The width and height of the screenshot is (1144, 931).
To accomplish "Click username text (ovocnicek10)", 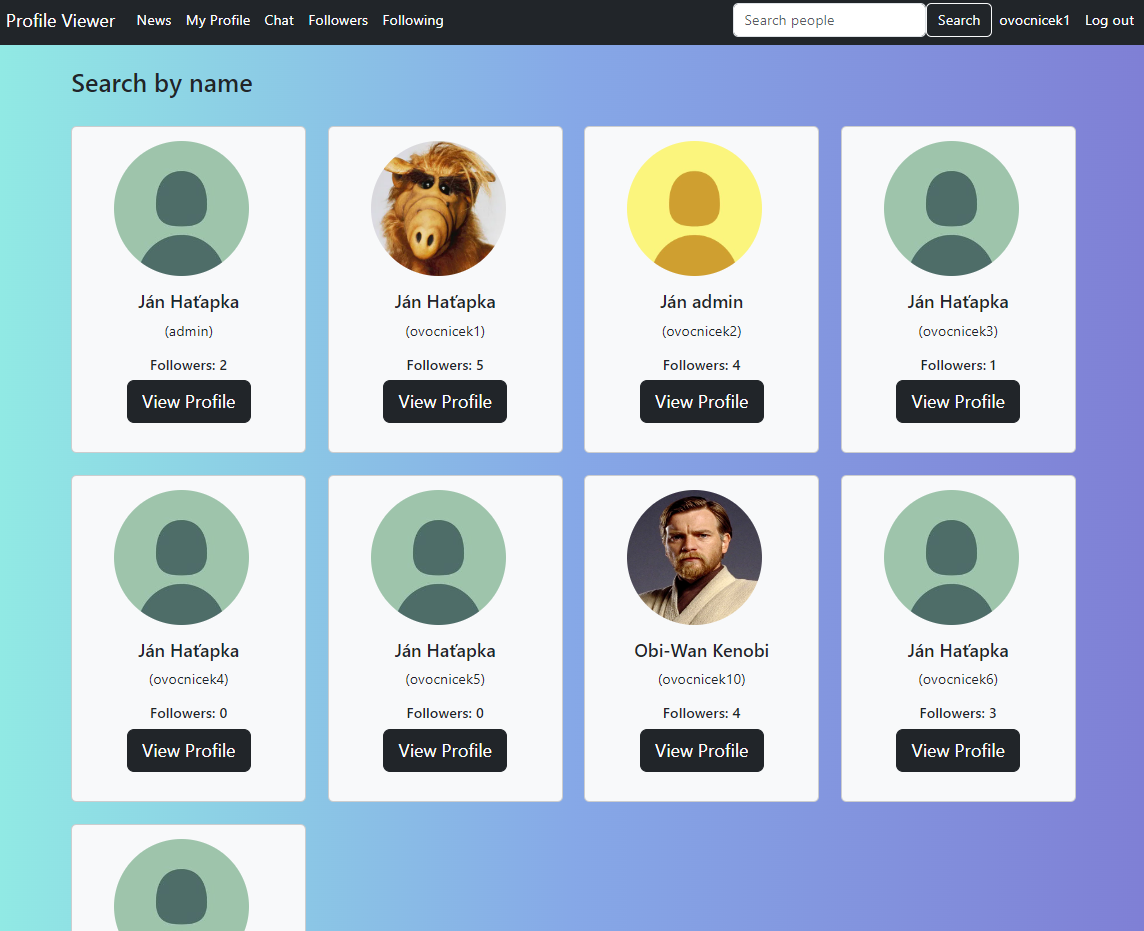I will tap(702, 679).
